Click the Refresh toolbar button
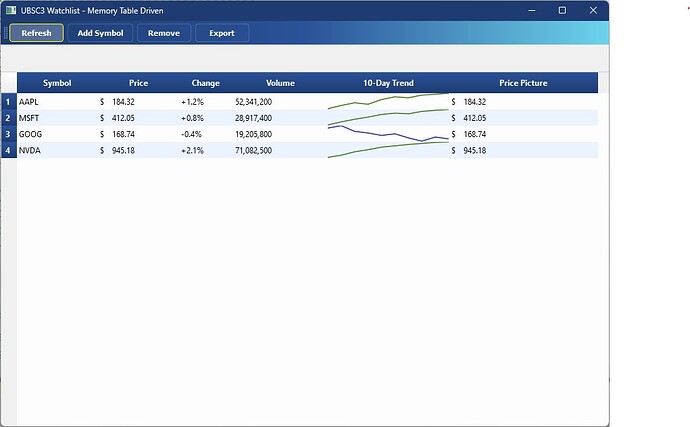 [37, 33]
